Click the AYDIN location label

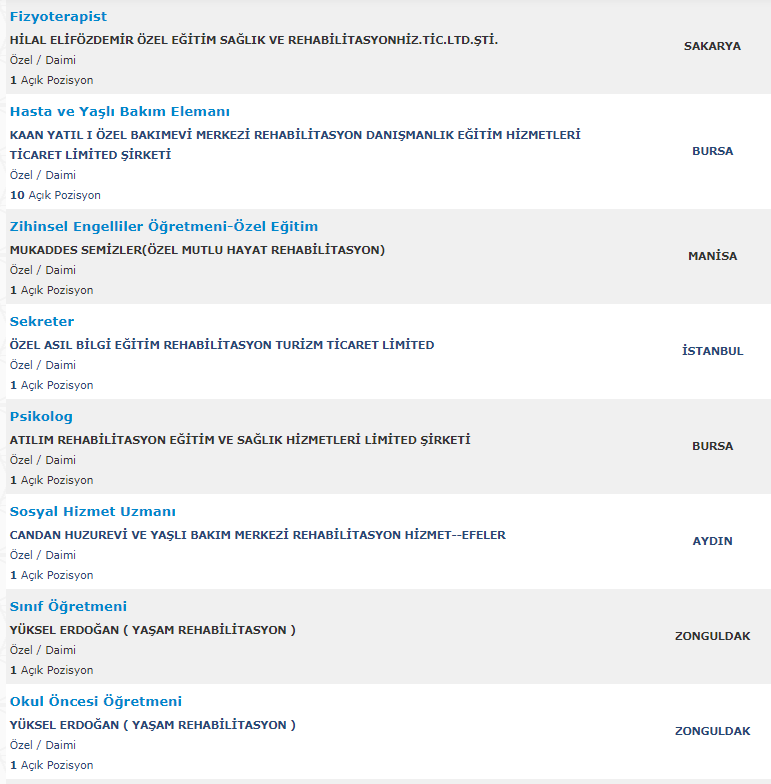click(x=712, y=541)
